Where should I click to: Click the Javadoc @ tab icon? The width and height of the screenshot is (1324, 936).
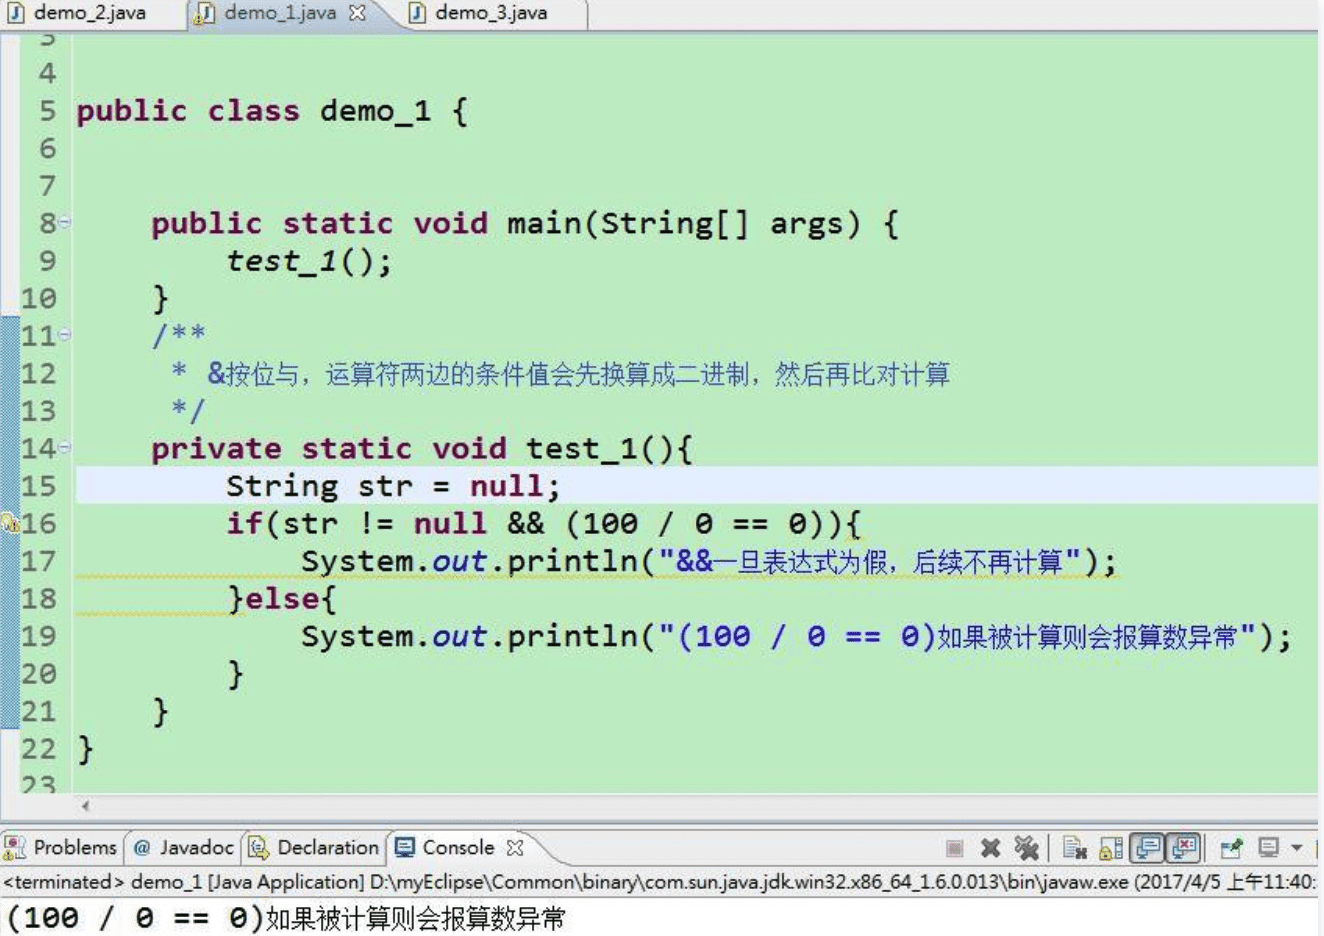142,848
